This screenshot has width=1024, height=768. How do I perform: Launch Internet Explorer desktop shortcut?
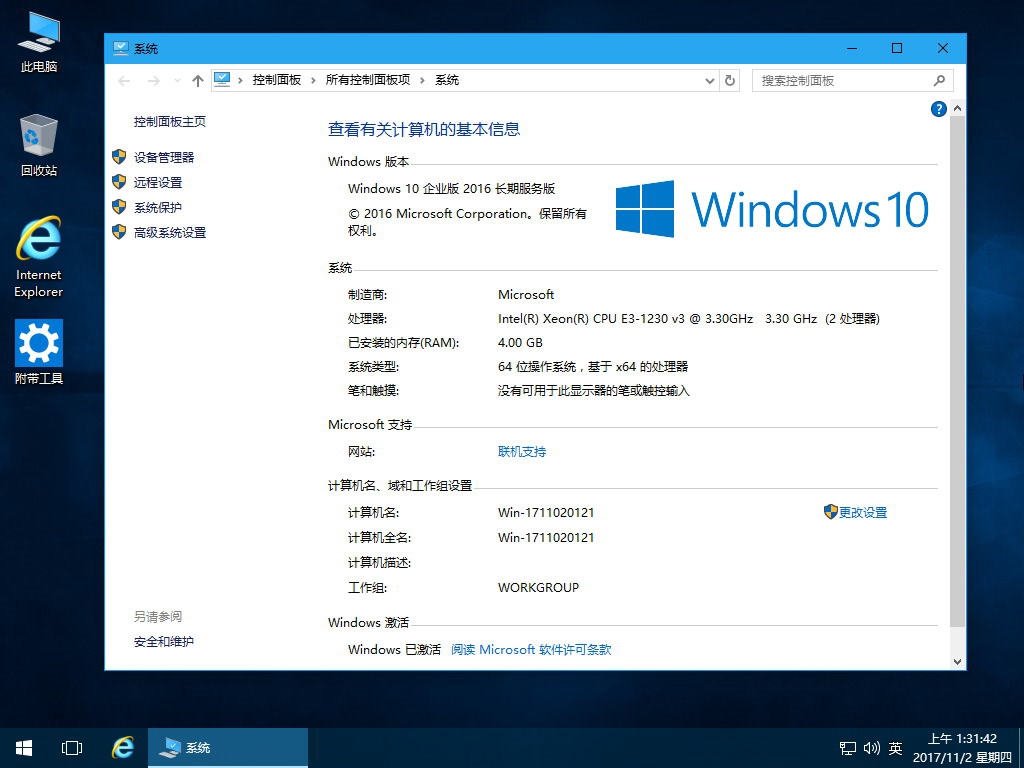[x=39, y=257]
